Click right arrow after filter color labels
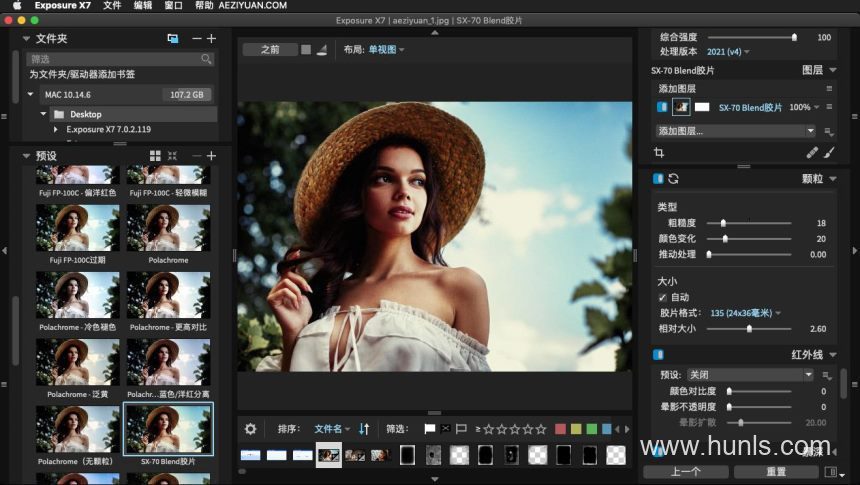860x485 pixels. [627, 429]
